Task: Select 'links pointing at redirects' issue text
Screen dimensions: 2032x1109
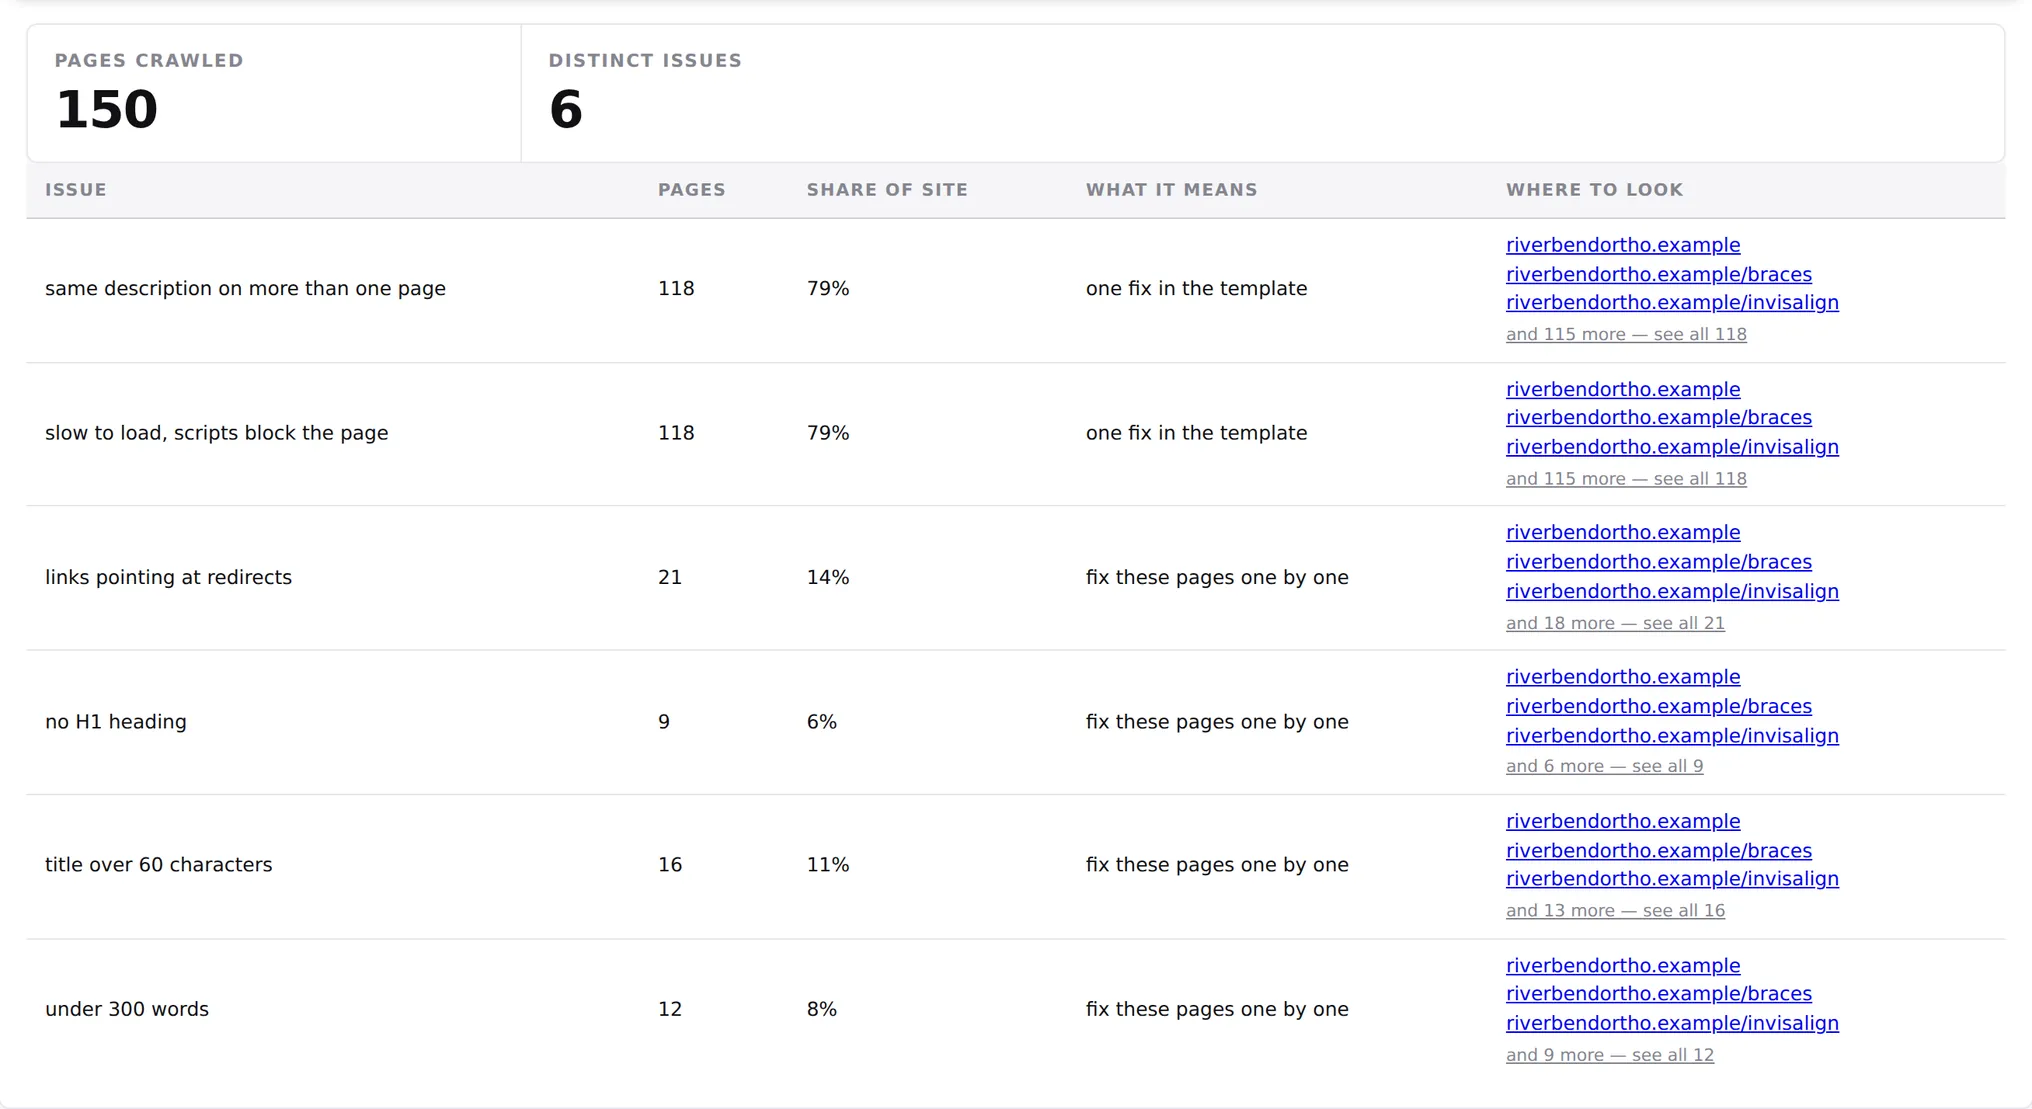Action: 168,577
